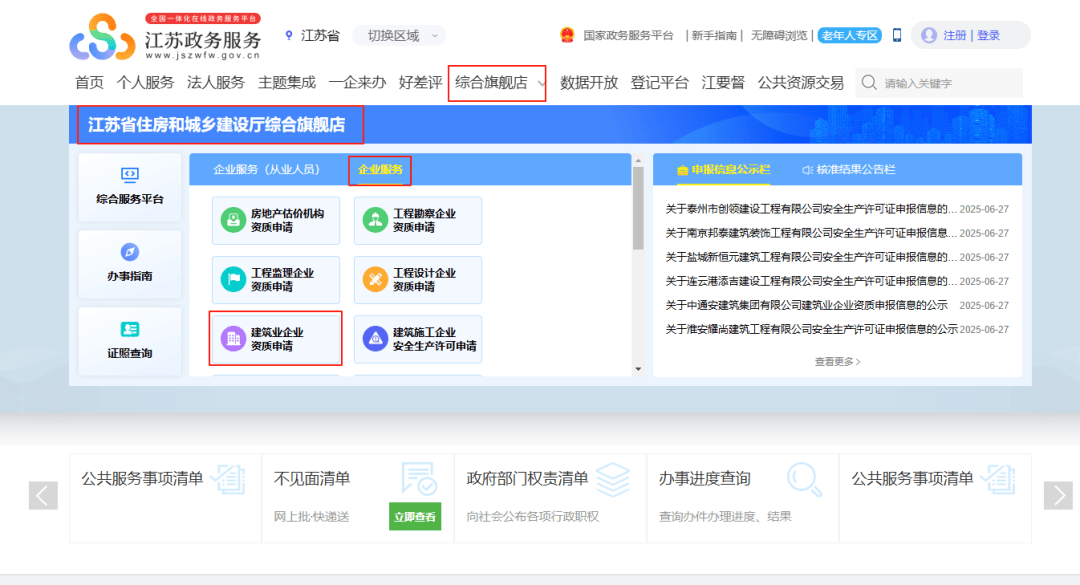Screen dimensions: 1080x585
Task: Click the service list scroll up arrow
Action: click(x=638, y=161)
